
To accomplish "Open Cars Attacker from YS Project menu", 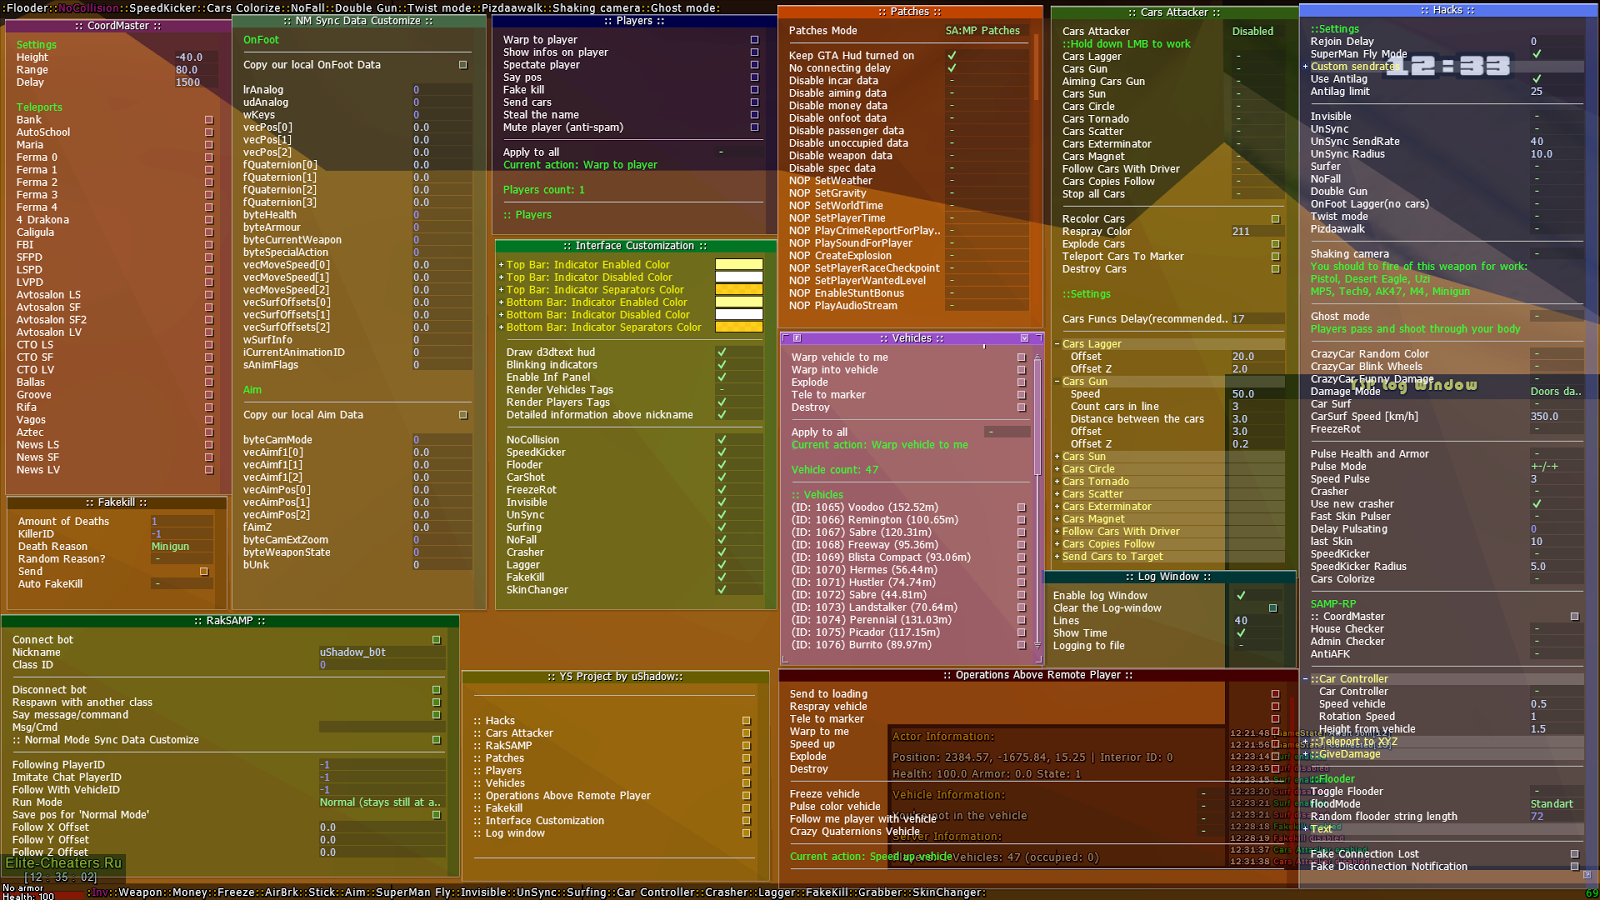I will click(746, 733).
